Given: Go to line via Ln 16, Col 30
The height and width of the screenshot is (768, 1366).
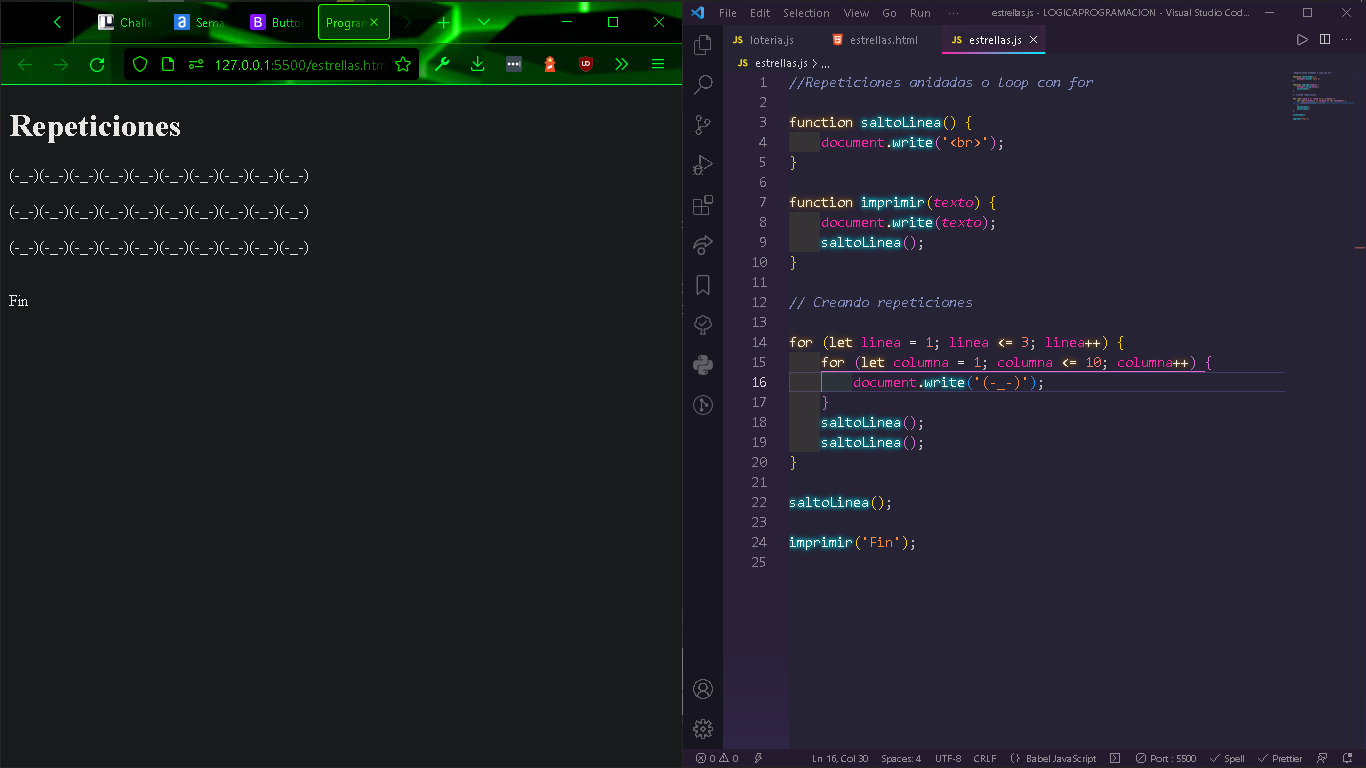Looking at the screenshot, I should coord(840,758).
